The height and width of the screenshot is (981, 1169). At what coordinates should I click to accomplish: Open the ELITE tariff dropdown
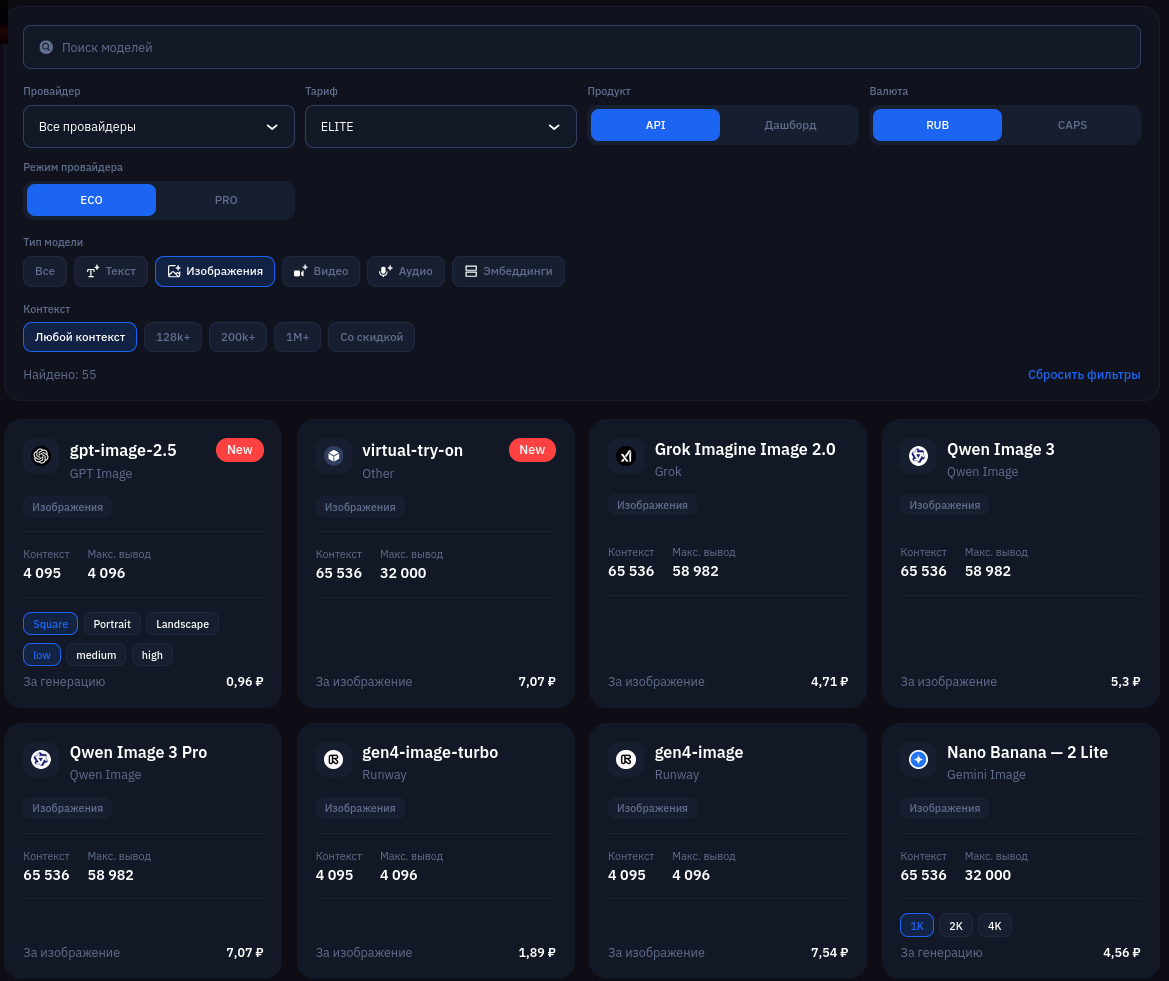pos(441,127)
